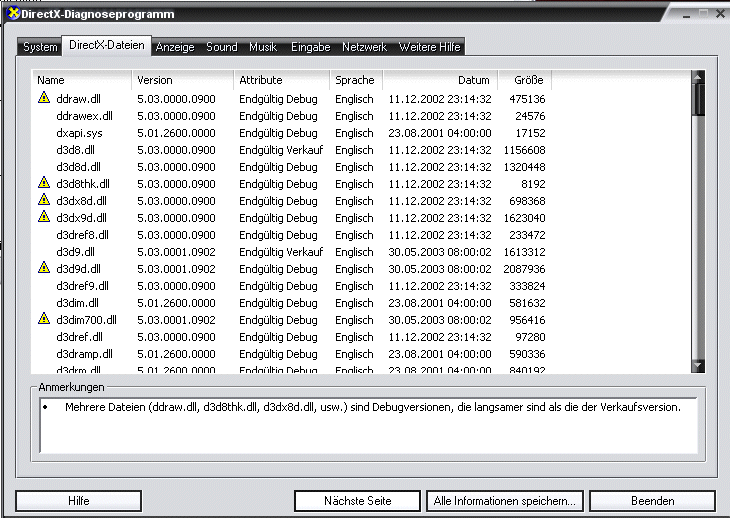
Task: Click the Anmerkungen note about Debugversionen
Action: coord(372,407)
